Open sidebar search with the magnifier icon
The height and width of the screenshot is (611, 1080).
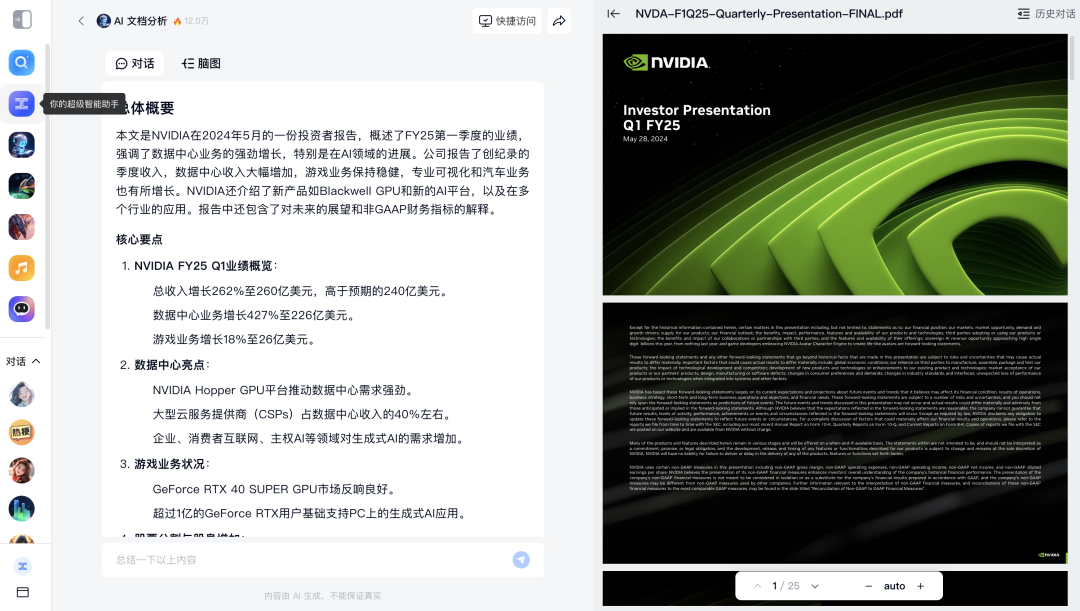point(22,62)
